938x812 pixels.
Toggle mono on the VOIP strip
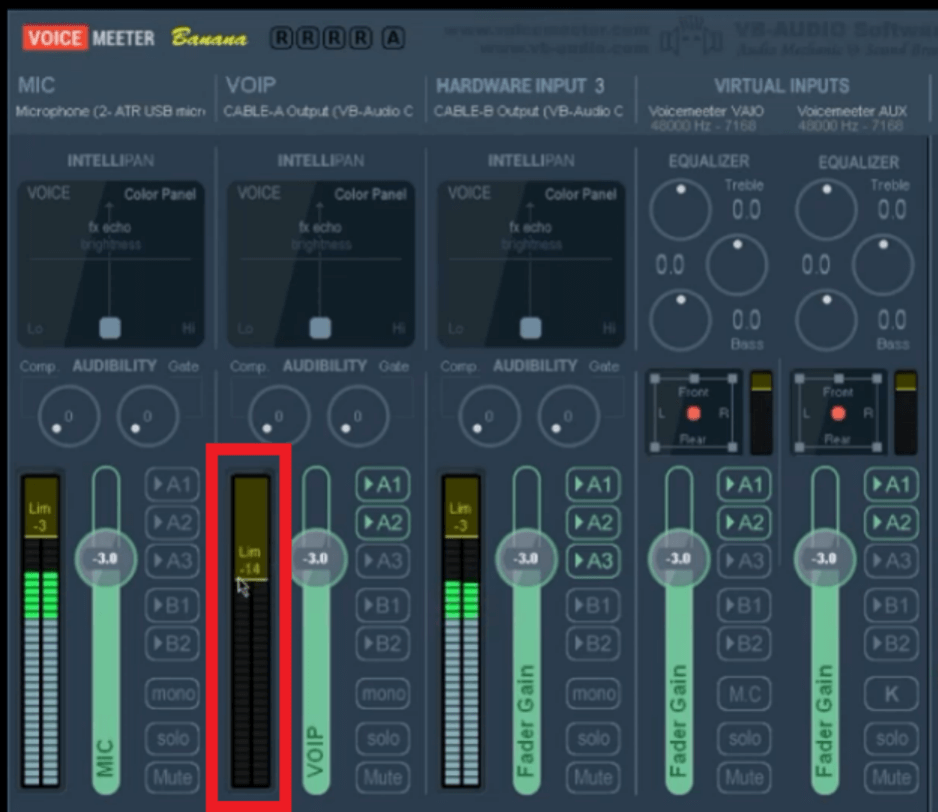click(383, 694)
